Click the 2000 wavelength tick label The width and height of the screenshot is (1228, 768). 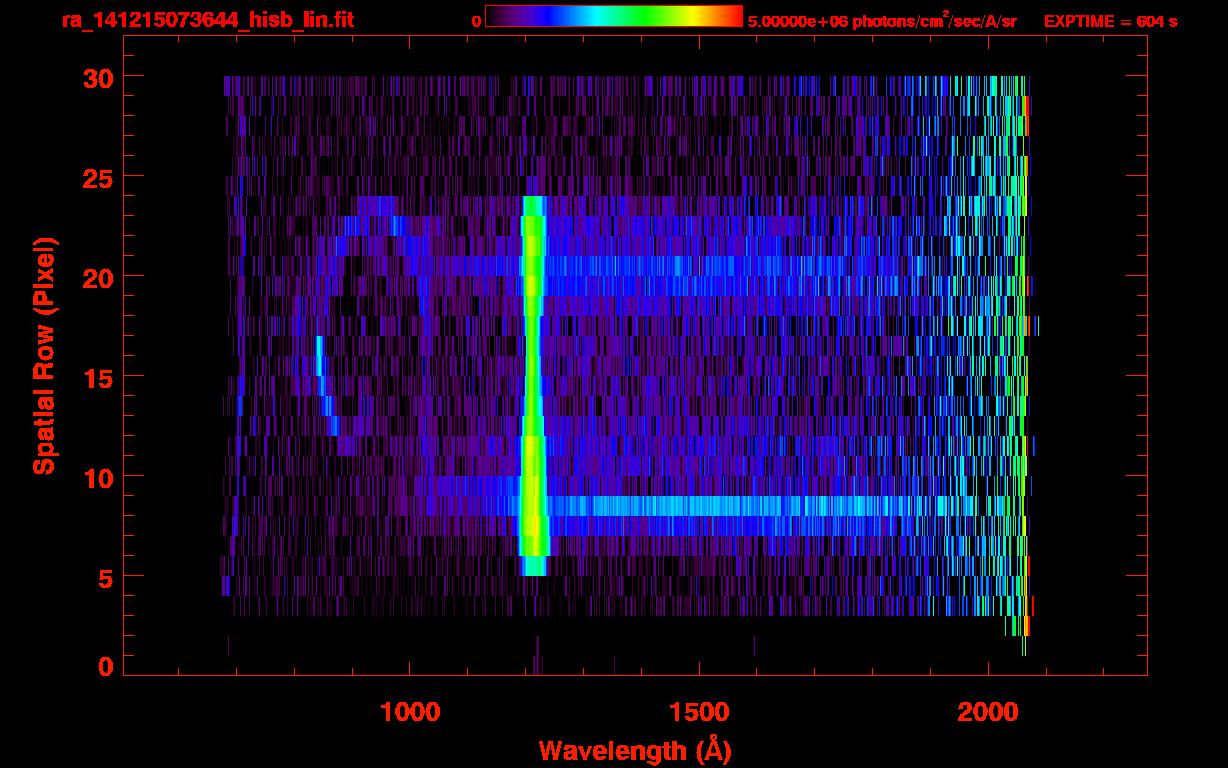click(988, 711)
